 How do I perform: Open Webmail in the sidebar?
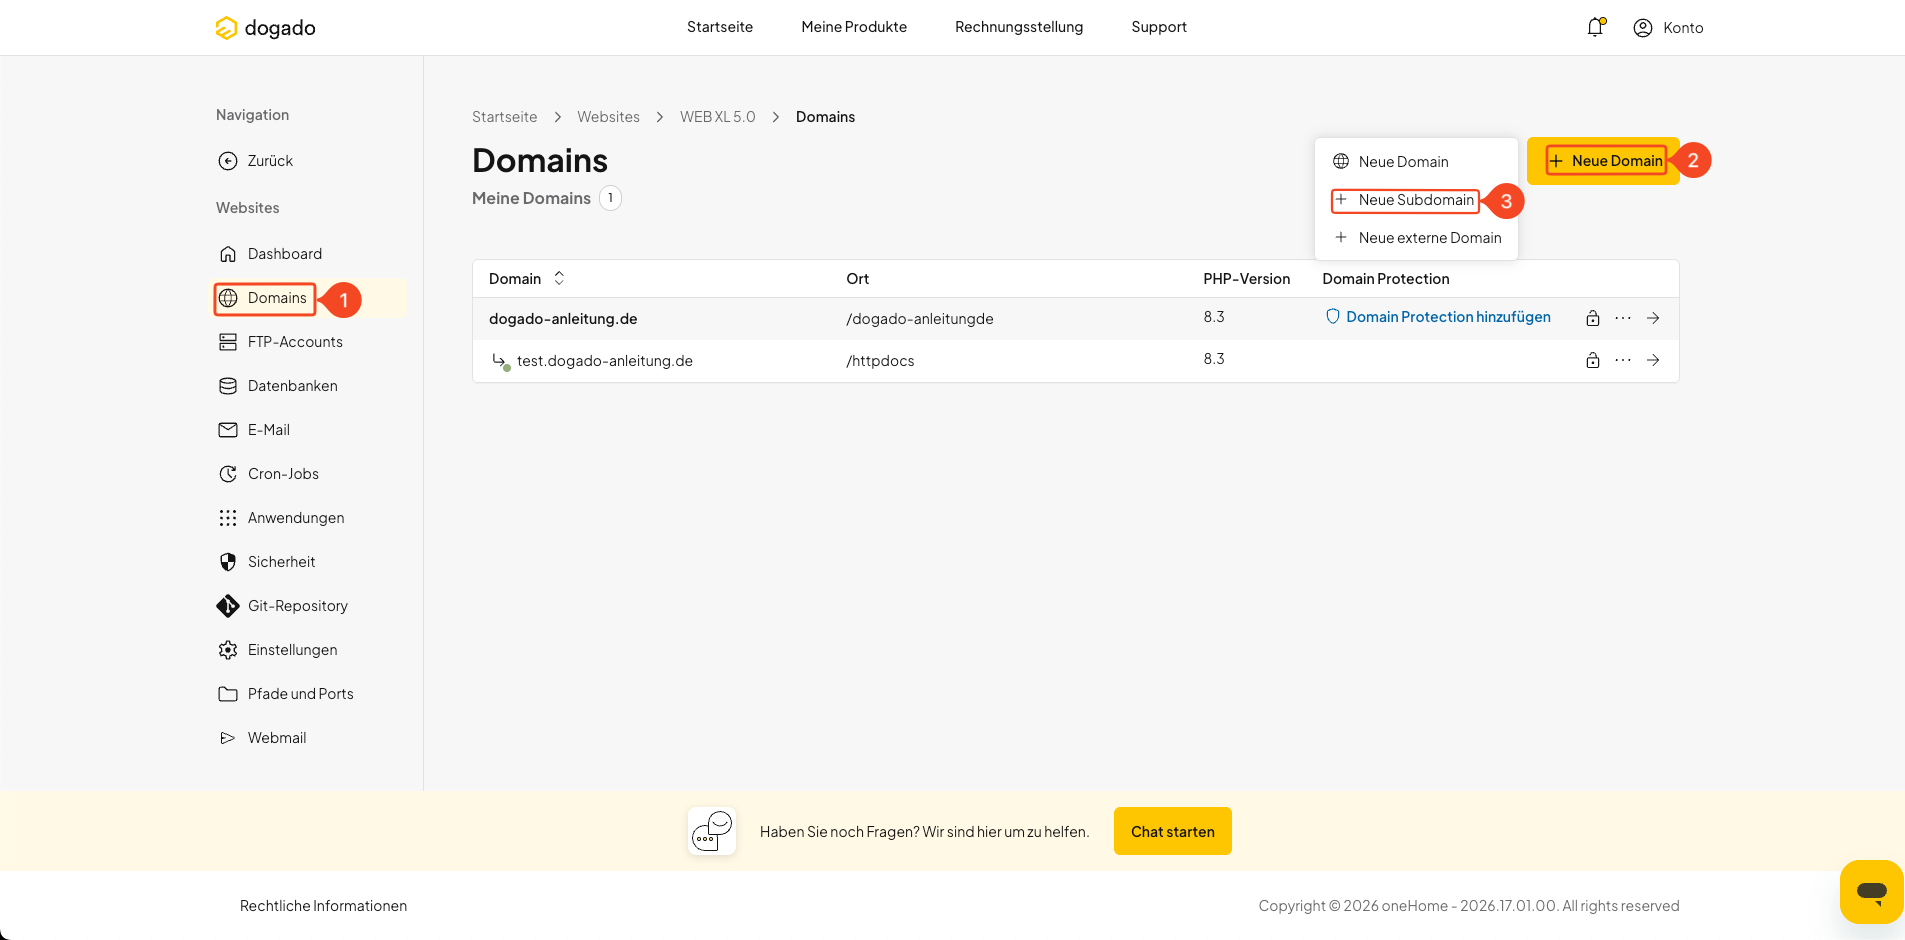pyautogui.click(x=262, y=738)
